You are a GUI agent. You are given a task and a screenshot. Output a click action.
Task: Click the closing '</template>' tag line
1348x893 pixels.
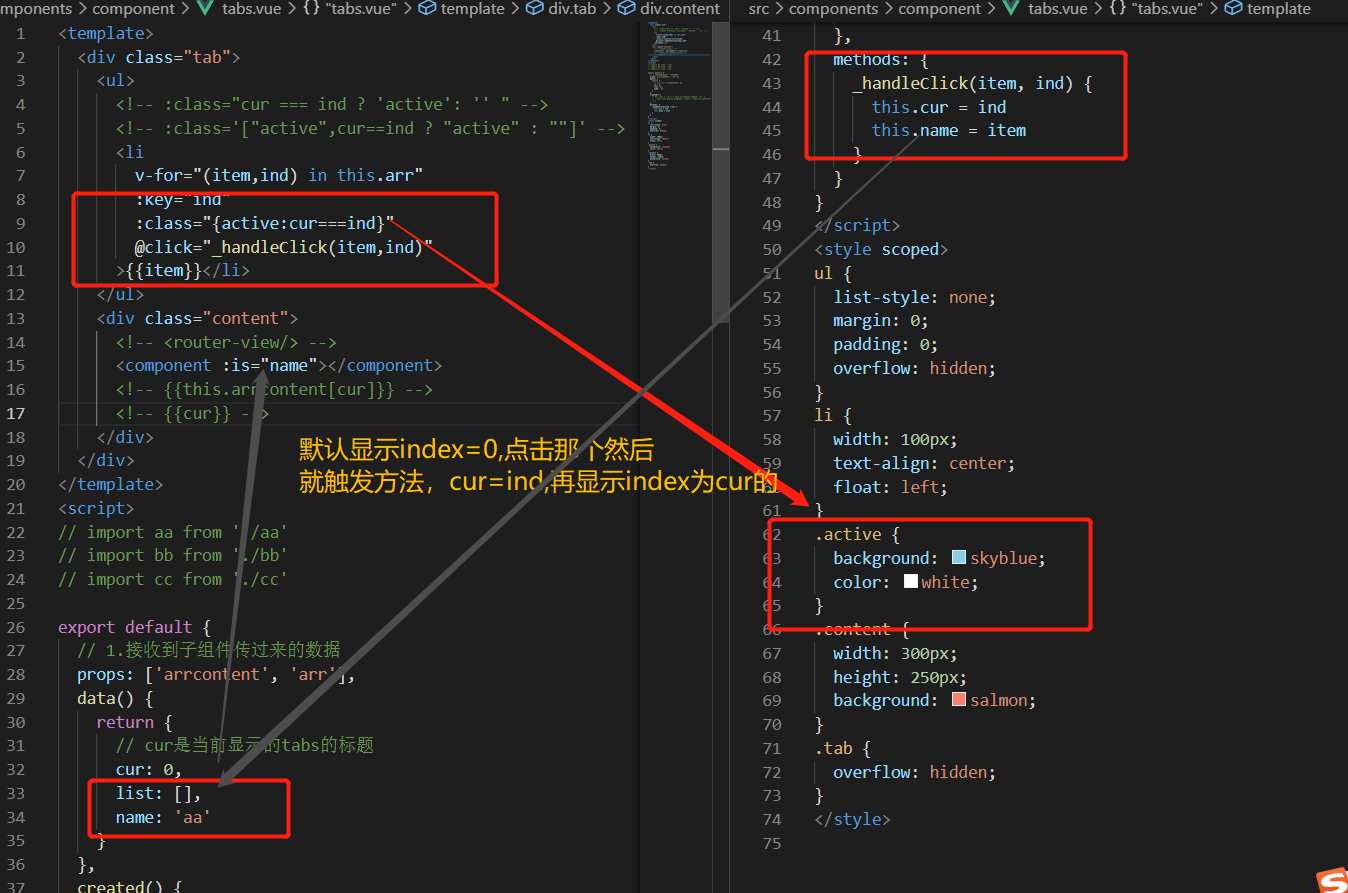click(111, 484)
